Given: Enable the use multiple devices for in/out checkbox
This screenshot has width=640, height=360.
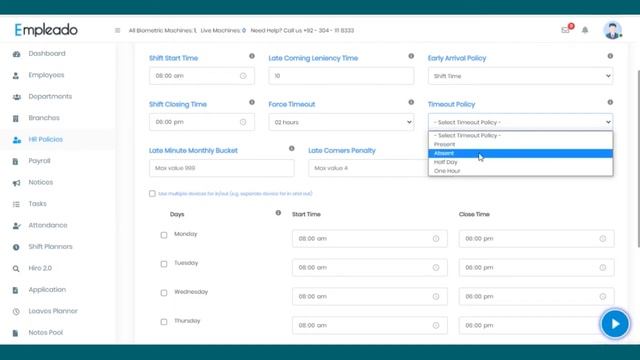Looking at the screenshot, I should [152, 193].
